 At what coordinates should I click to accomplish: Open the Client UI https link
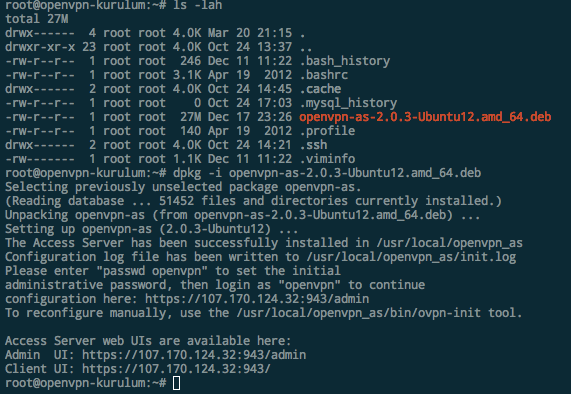click(x=176, y=369)
